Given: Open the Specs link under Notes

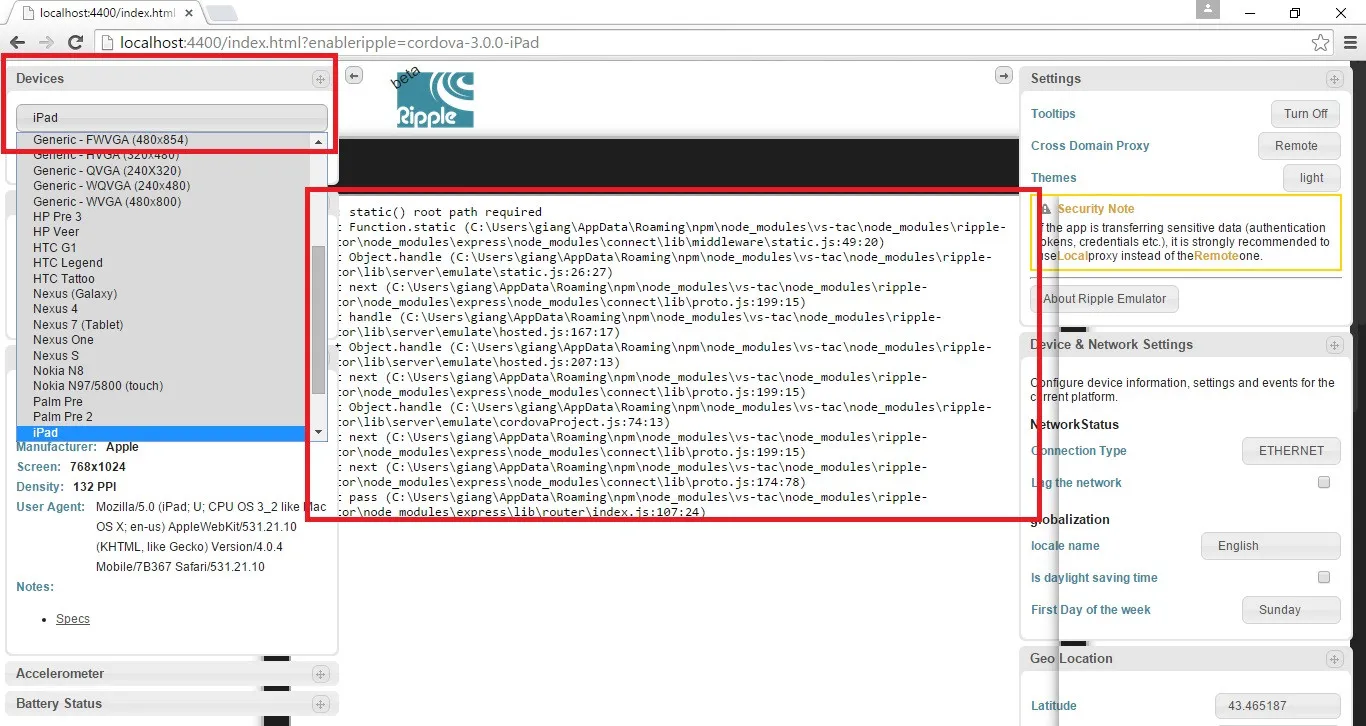Looking at the screenshot, I should point(73,619).
